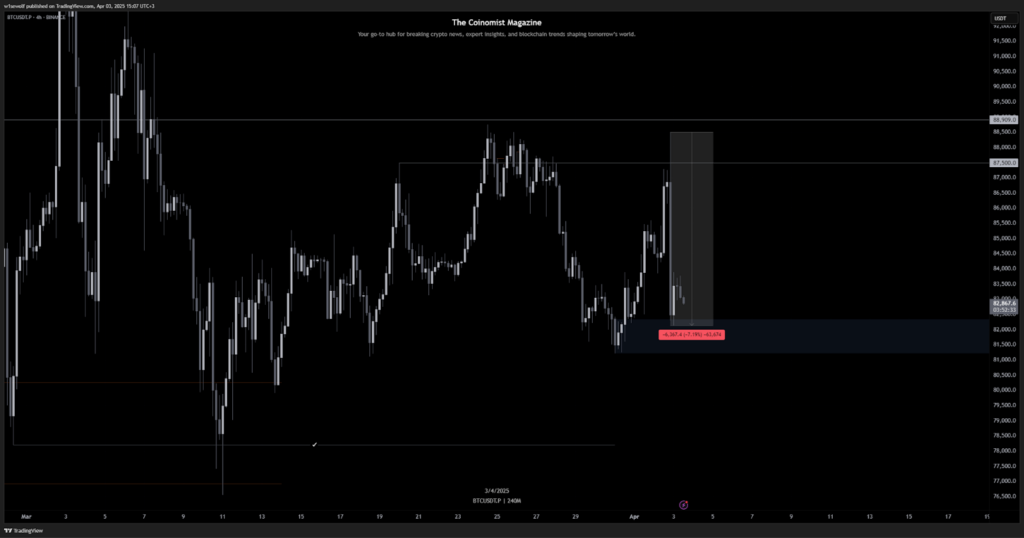Click the 79,000.0 price scale label
Screen dimensions: 1024x538
[1004, 420]
